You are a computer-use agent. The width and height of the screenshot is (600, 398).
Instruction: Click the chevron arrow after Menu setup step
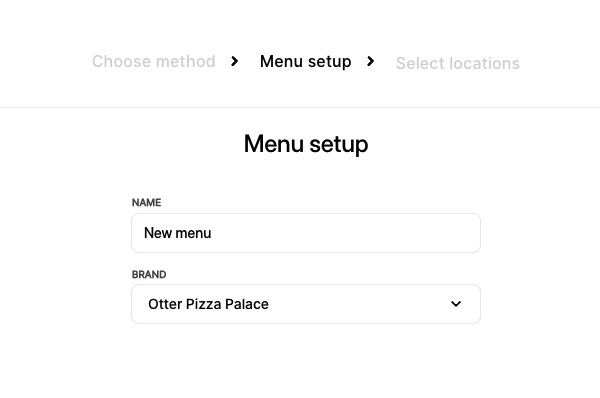click(x=370, y=61)
